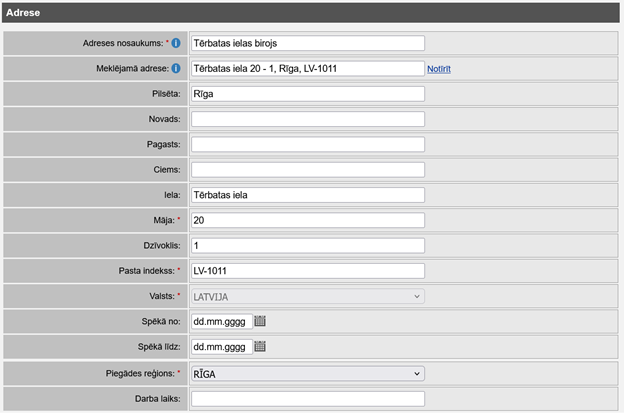Screen dimensions: 624x413
Task: Select the Māja field containing 20
Action: 307,220
